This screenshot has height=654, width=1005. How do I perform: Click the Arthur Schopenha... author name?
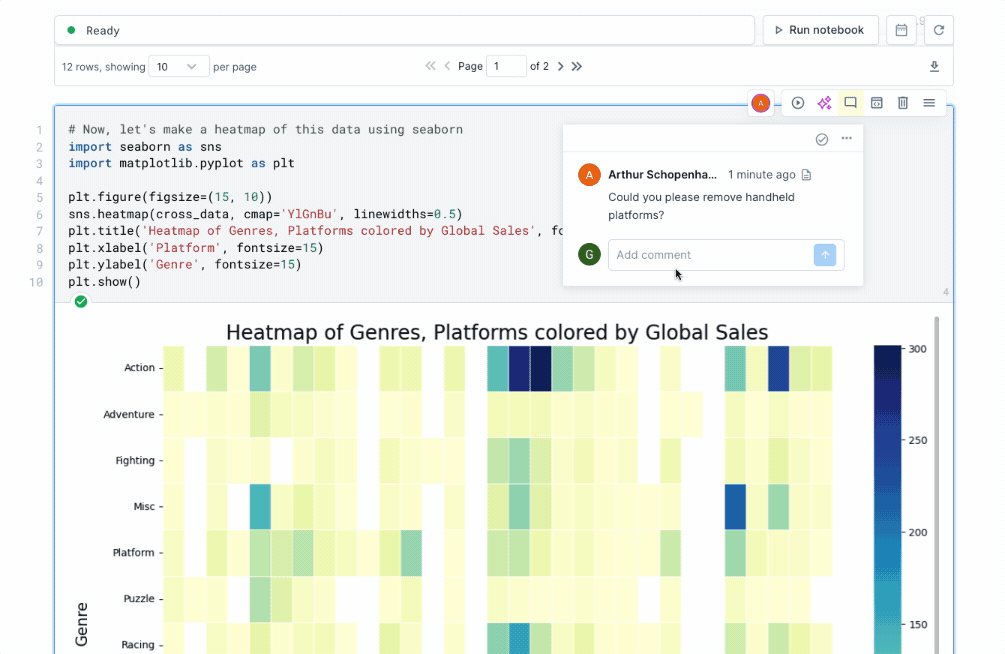[x=662, y=175]
